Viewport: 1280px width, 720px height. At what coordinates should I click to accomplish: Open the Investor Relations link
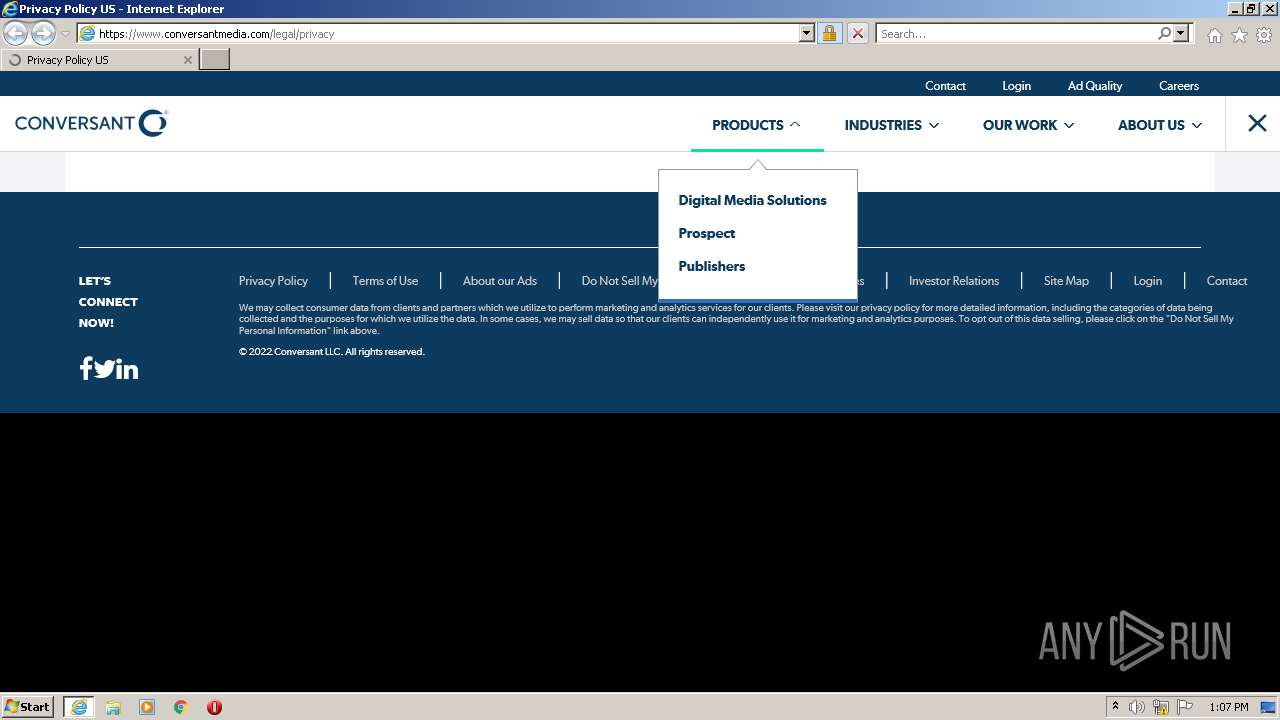click(953, 281)
